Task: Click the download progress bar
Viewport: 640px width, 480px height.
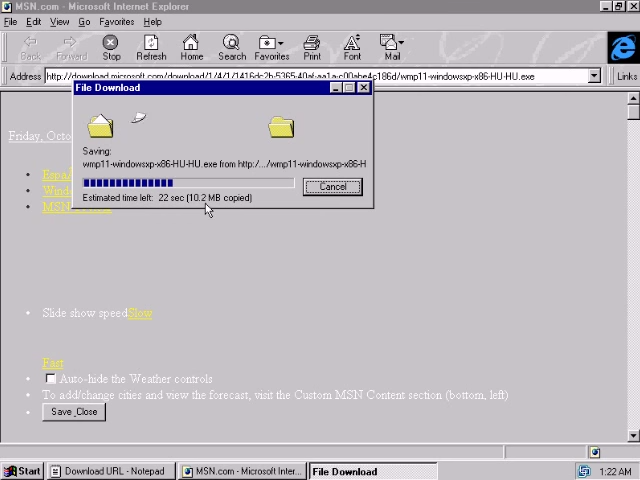Action: coord(188,183)
